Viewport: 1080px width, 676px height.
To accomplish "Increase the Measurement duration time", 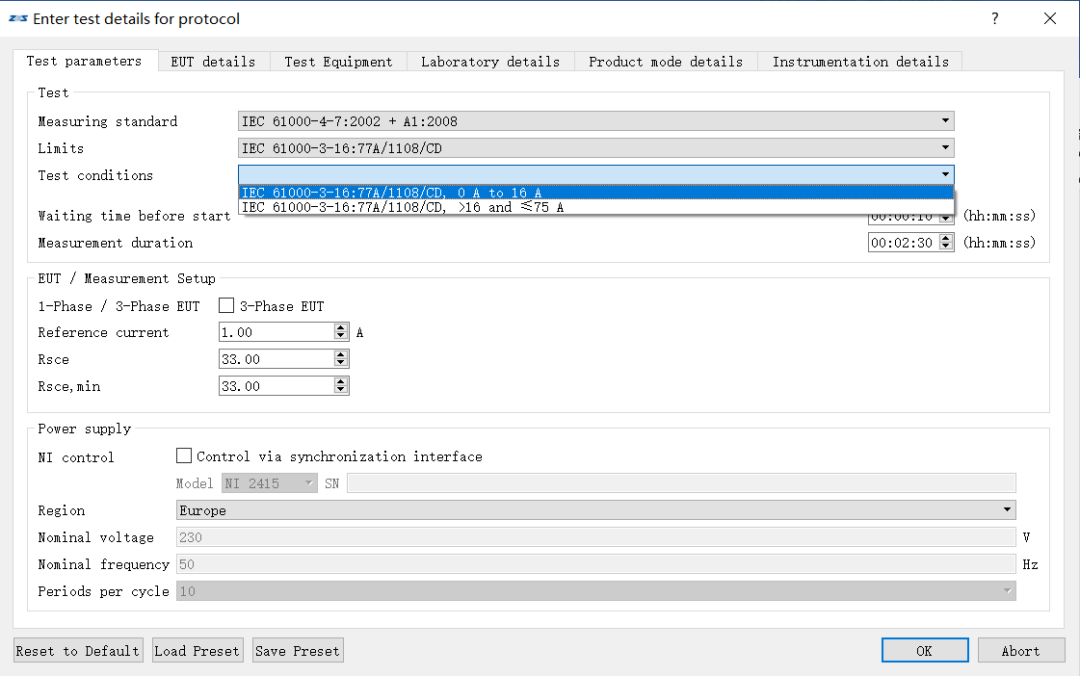I will tap(946, 238).
